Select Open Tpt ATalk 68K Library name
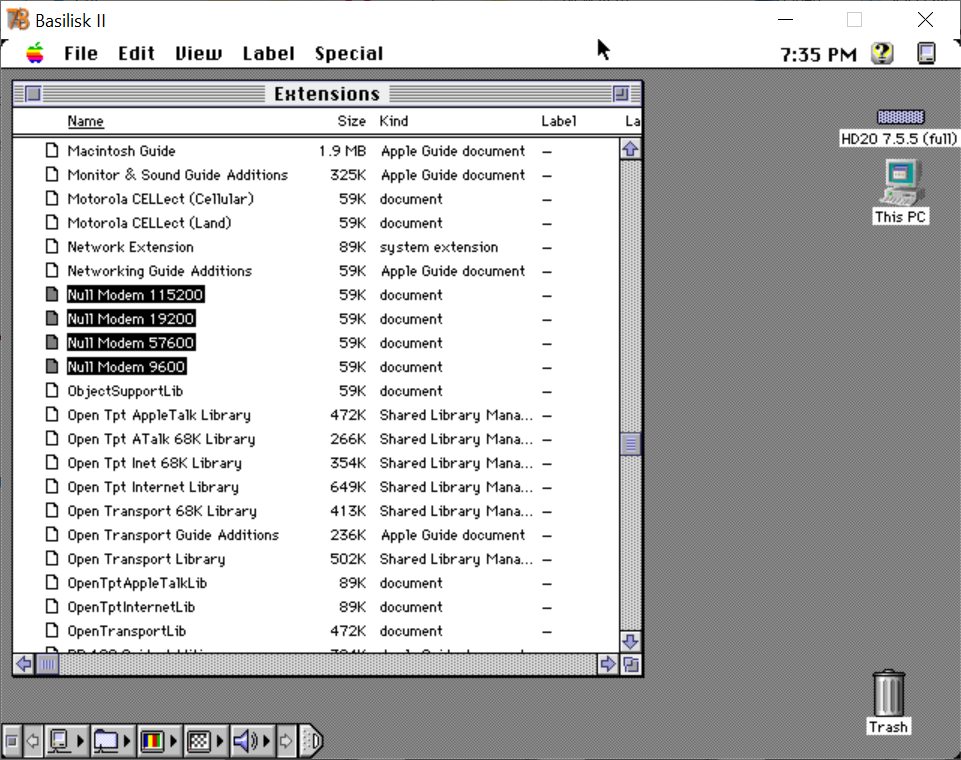 [161, 439]
